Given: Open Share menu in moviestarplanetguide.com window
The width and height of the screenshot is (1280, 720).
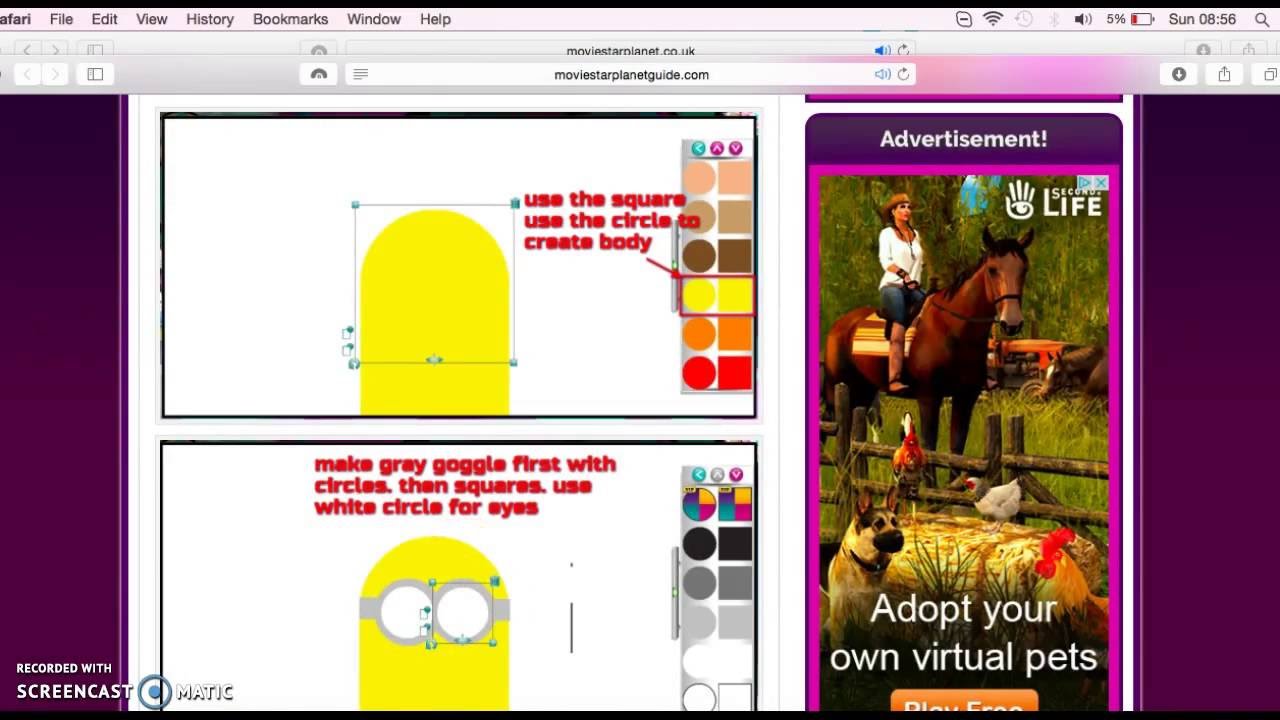Looking at the screenshot, I should coord(1224,74).
